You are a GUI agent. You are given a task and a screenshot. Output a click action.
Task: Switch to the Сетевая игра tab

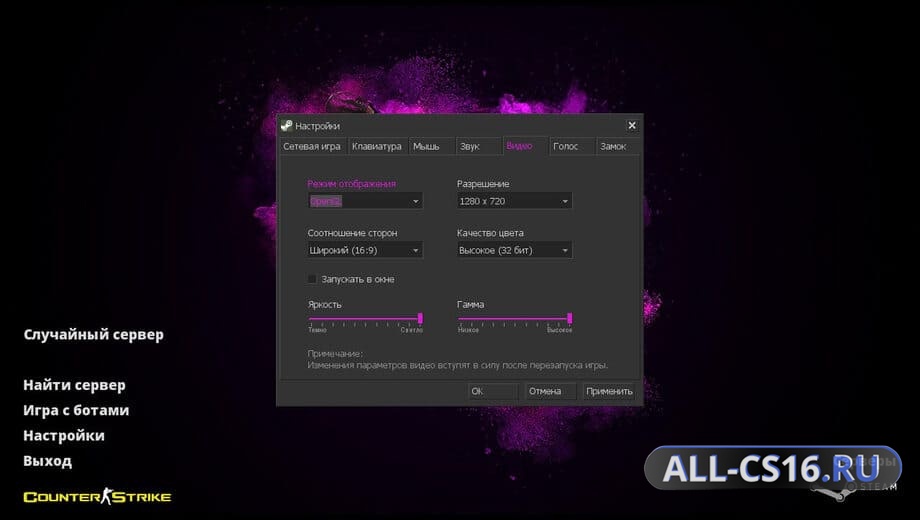pos(312,147)
